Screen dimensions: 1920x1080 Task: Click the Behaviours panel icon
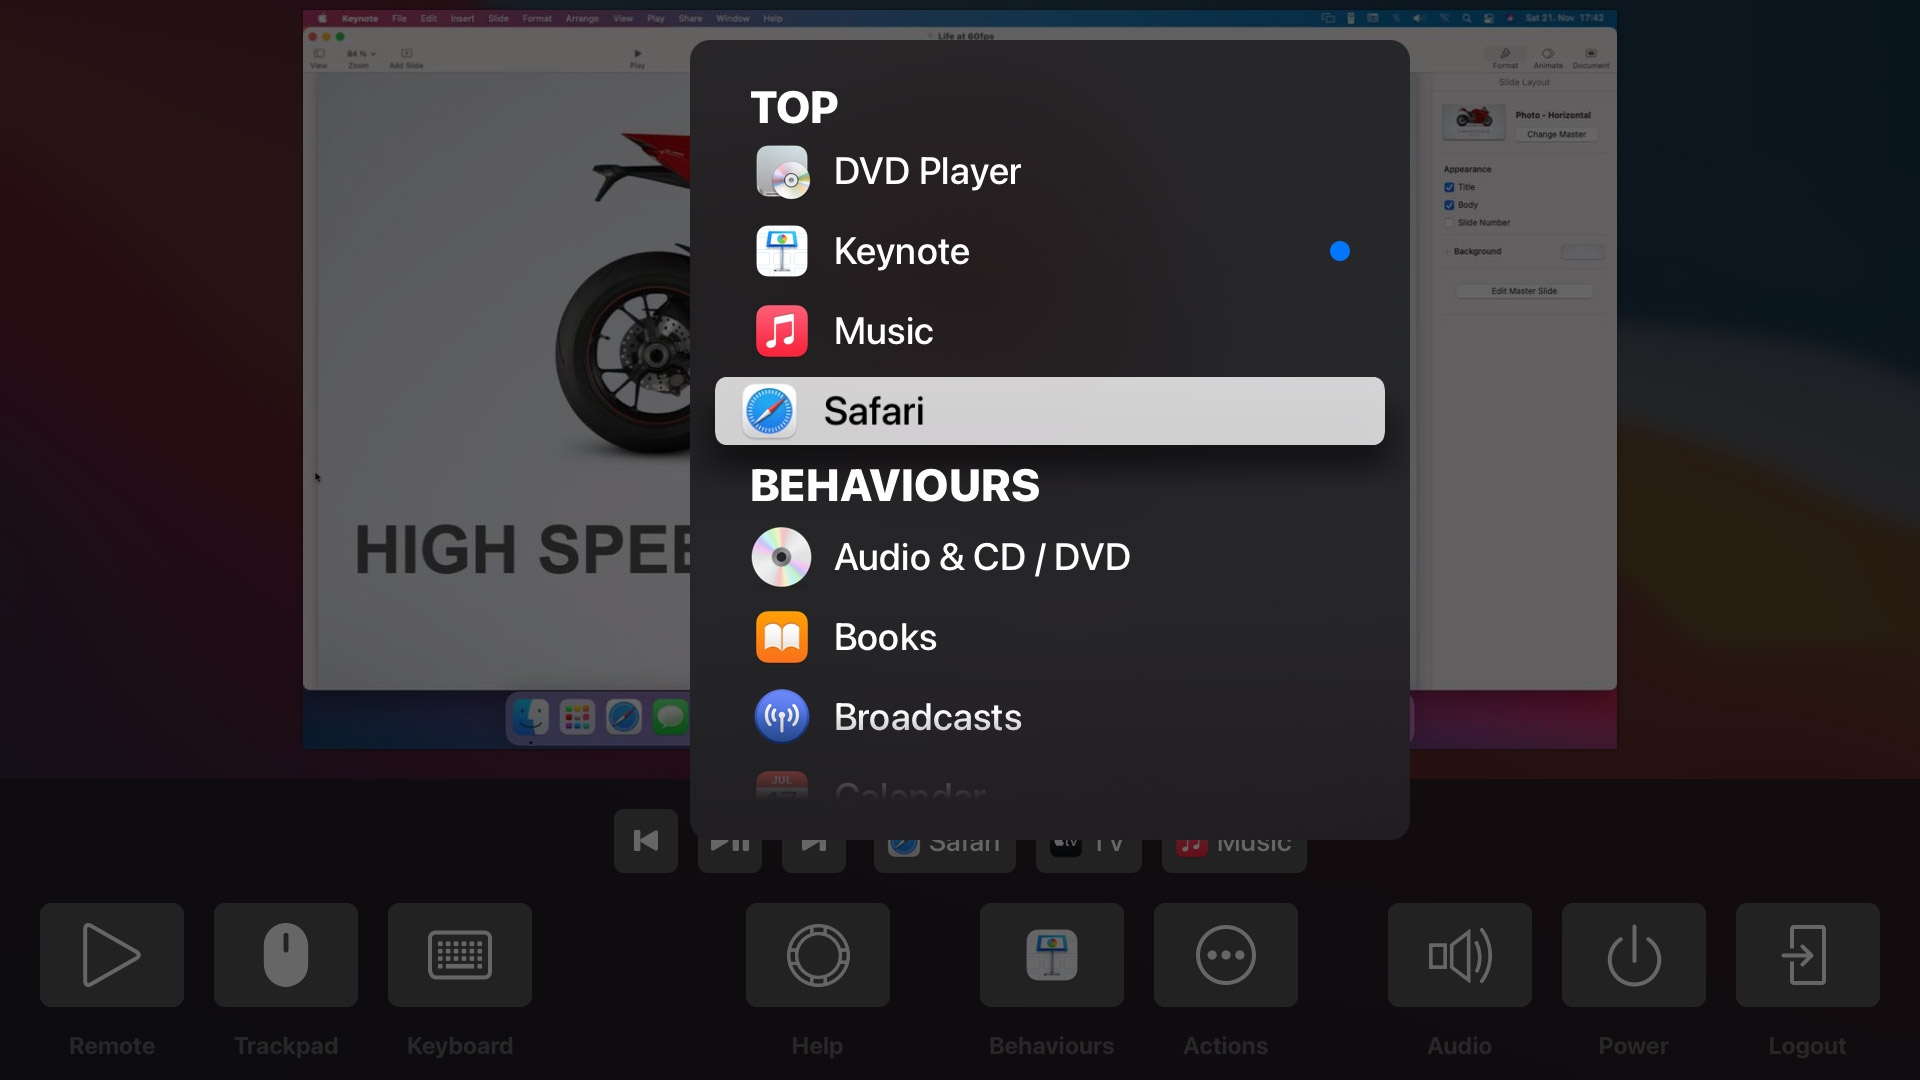pos(1050,955)
